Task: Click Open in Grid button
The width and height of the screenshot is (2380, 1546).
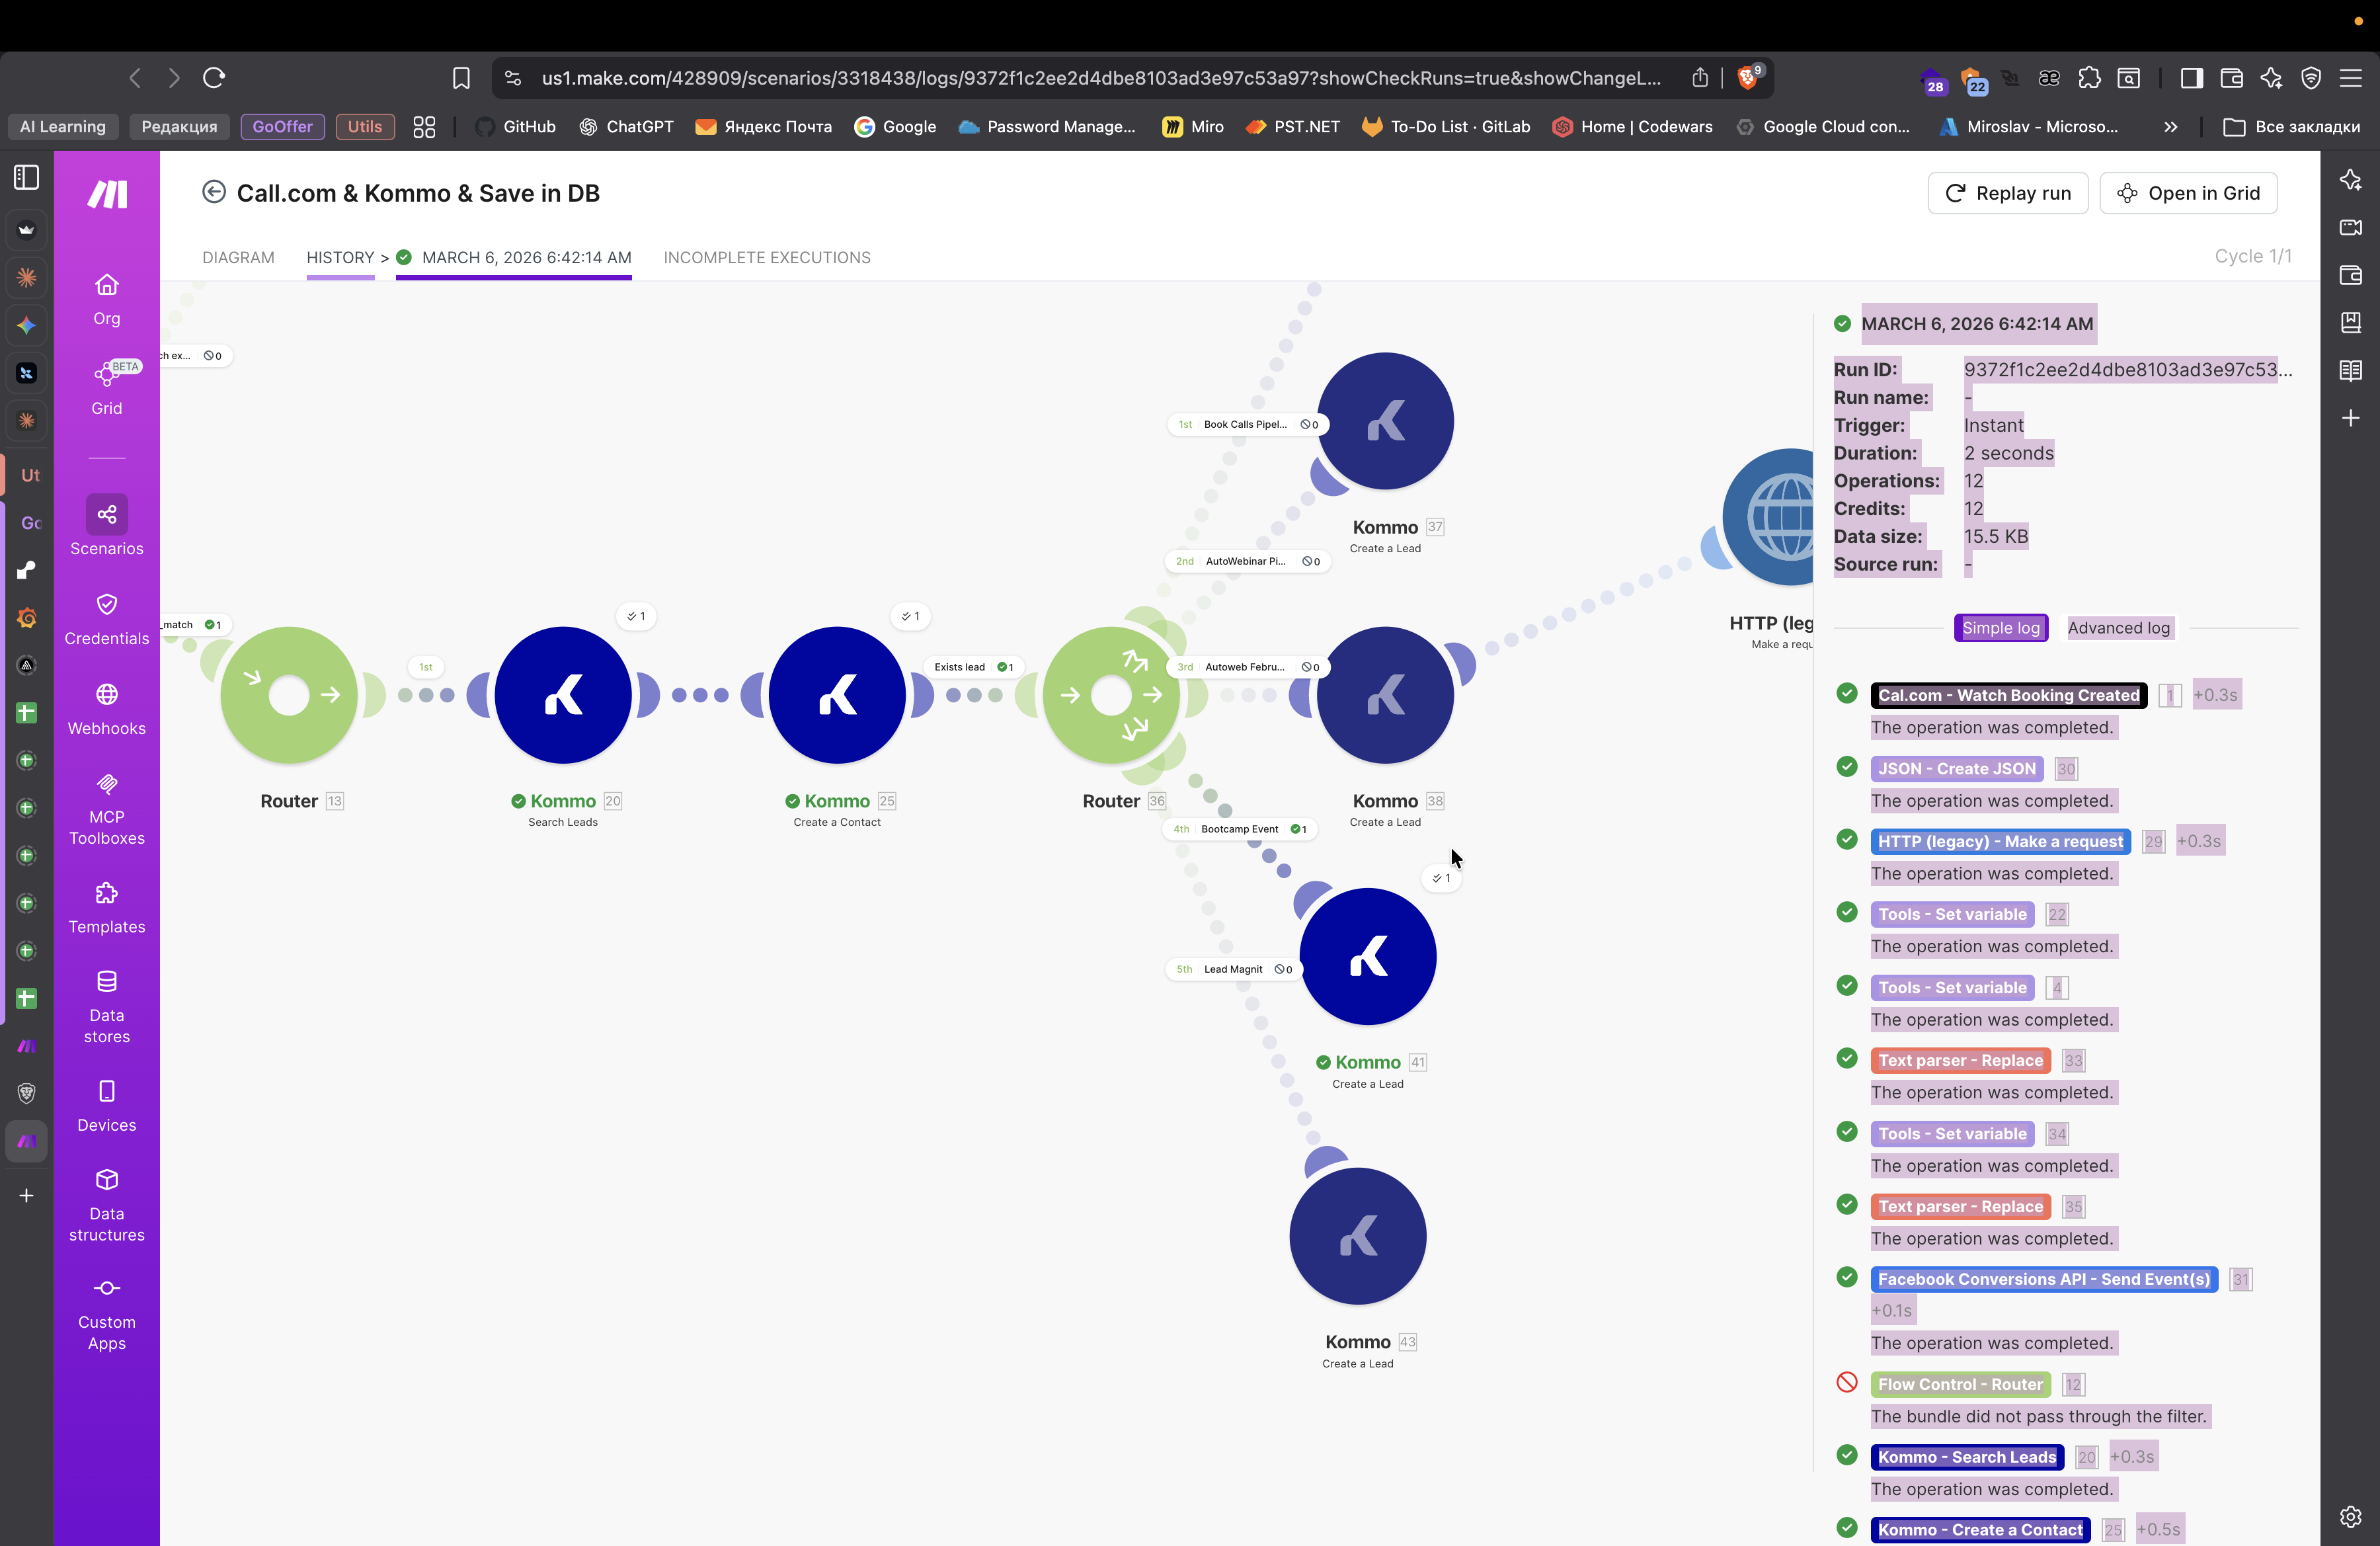Action: [2188, 193]
